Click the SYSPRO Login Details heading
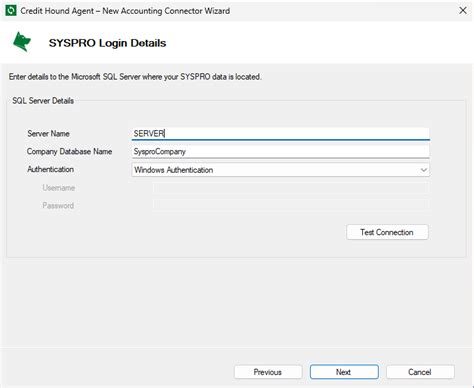Viewport: 474px width, 388px height. tap(107, 43)
